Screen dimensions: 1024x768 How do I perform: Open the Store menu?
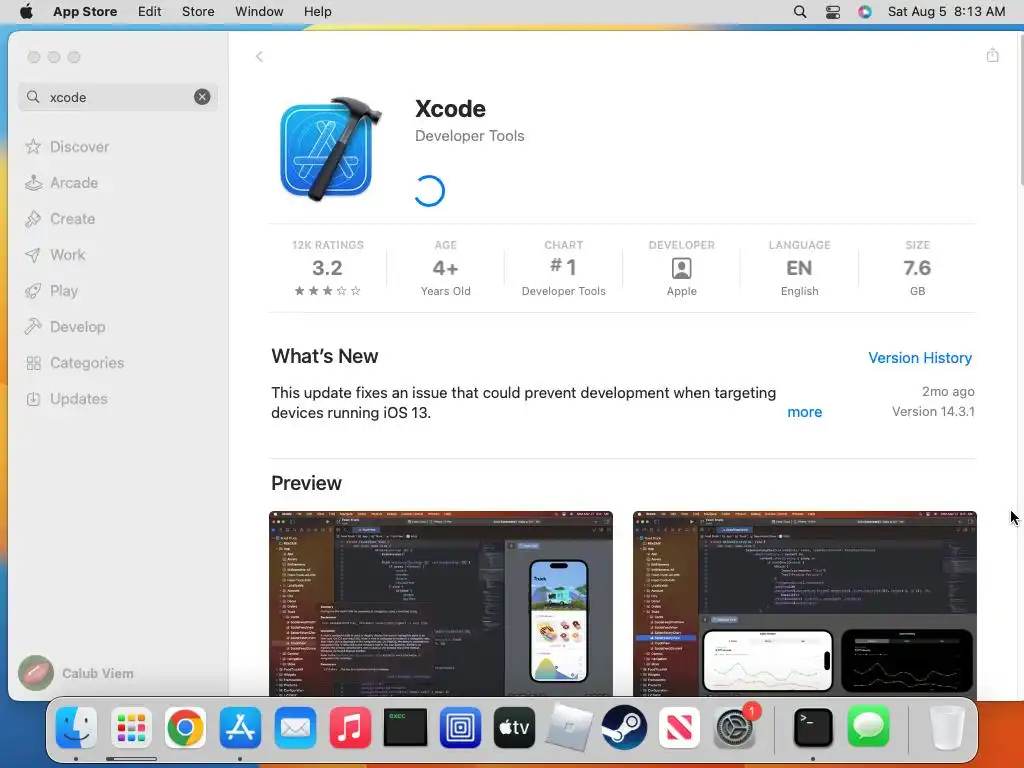[198, 11]
